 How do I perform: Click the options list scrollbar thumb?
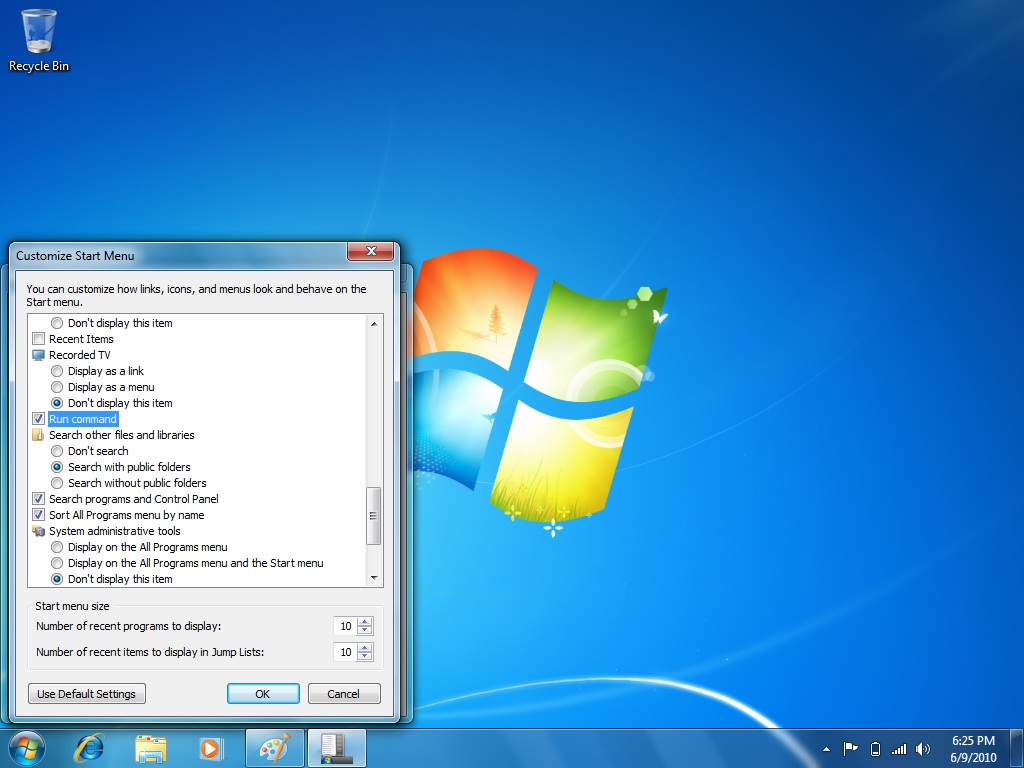(x=374, y=516)
